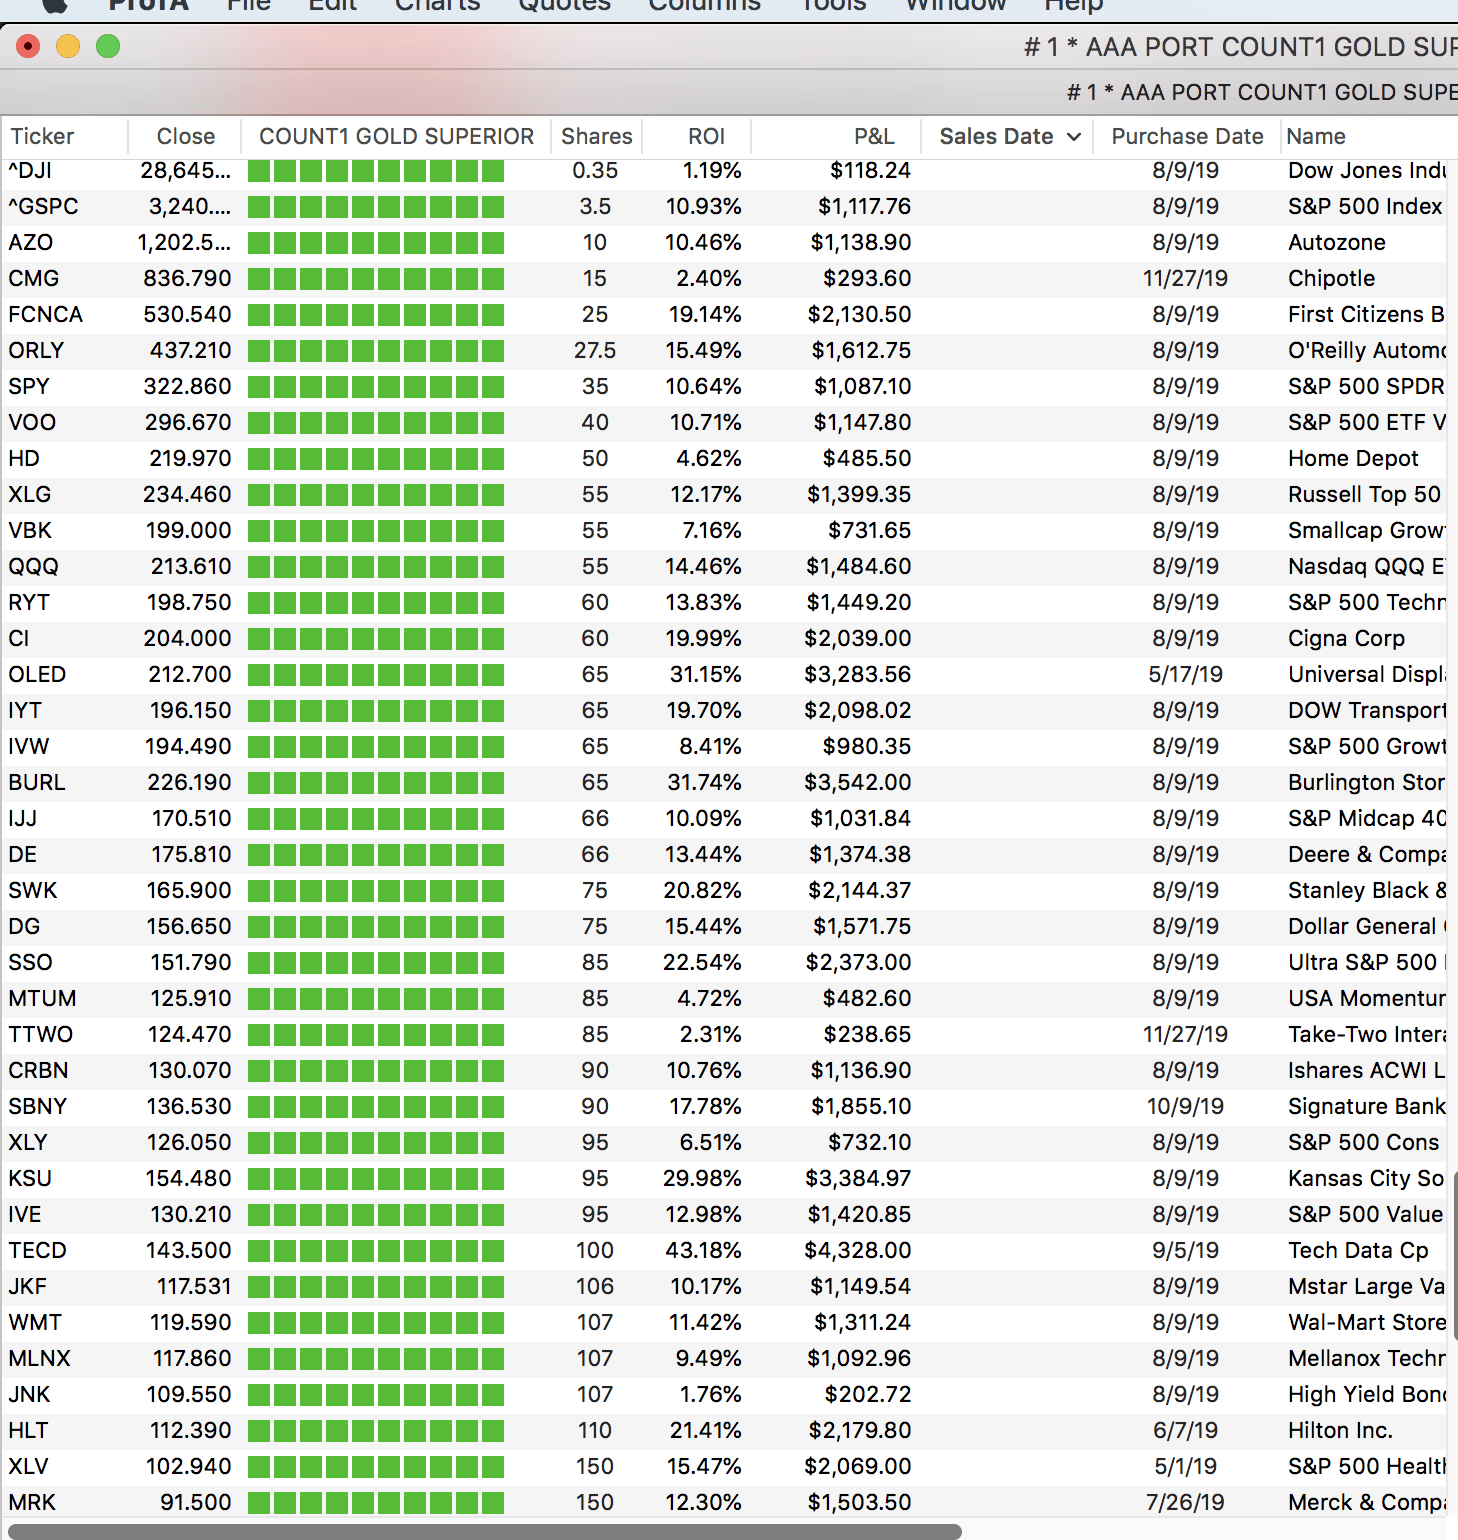
Task: Select the HD ticker cell
Action: [24, 458]
